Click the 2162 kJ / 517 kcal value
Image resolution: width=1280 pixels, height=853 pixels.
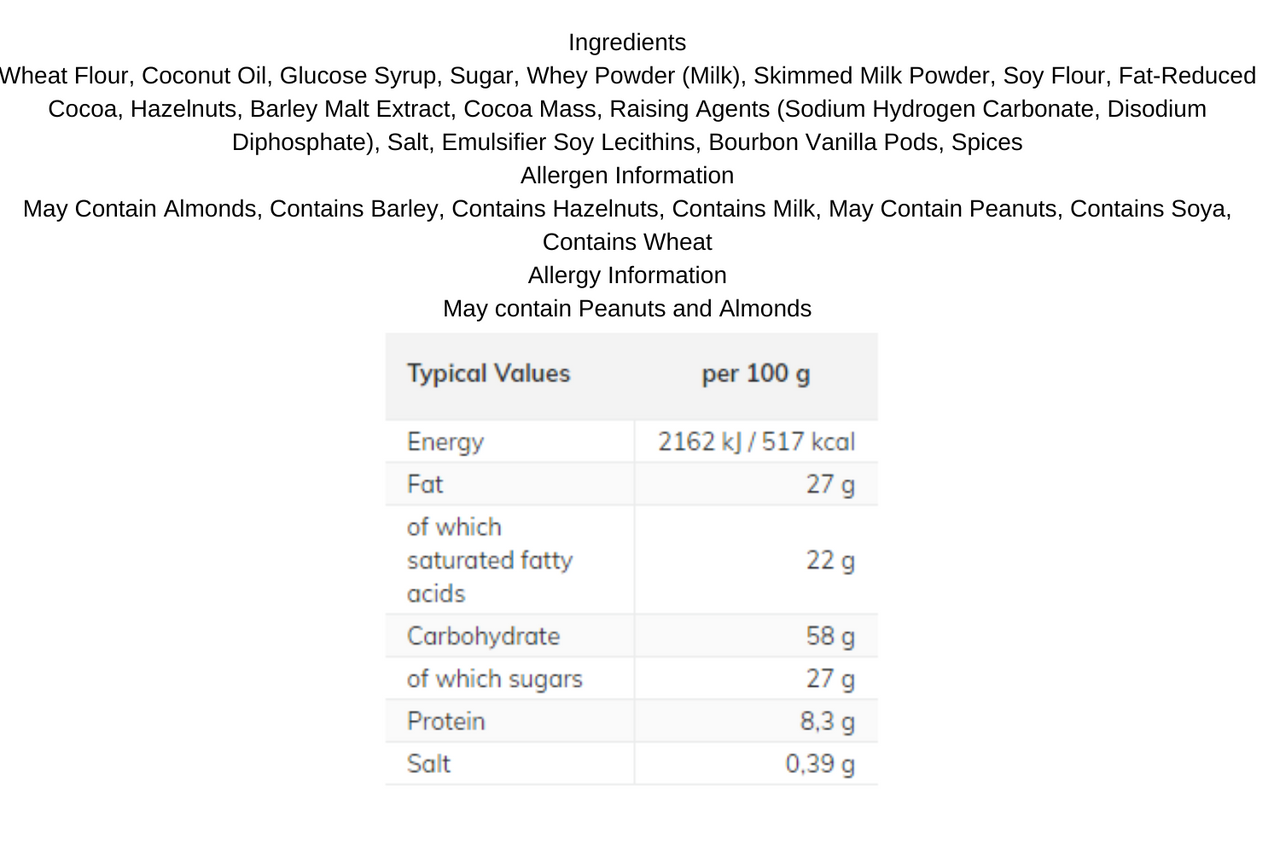(x=756, y=442)
